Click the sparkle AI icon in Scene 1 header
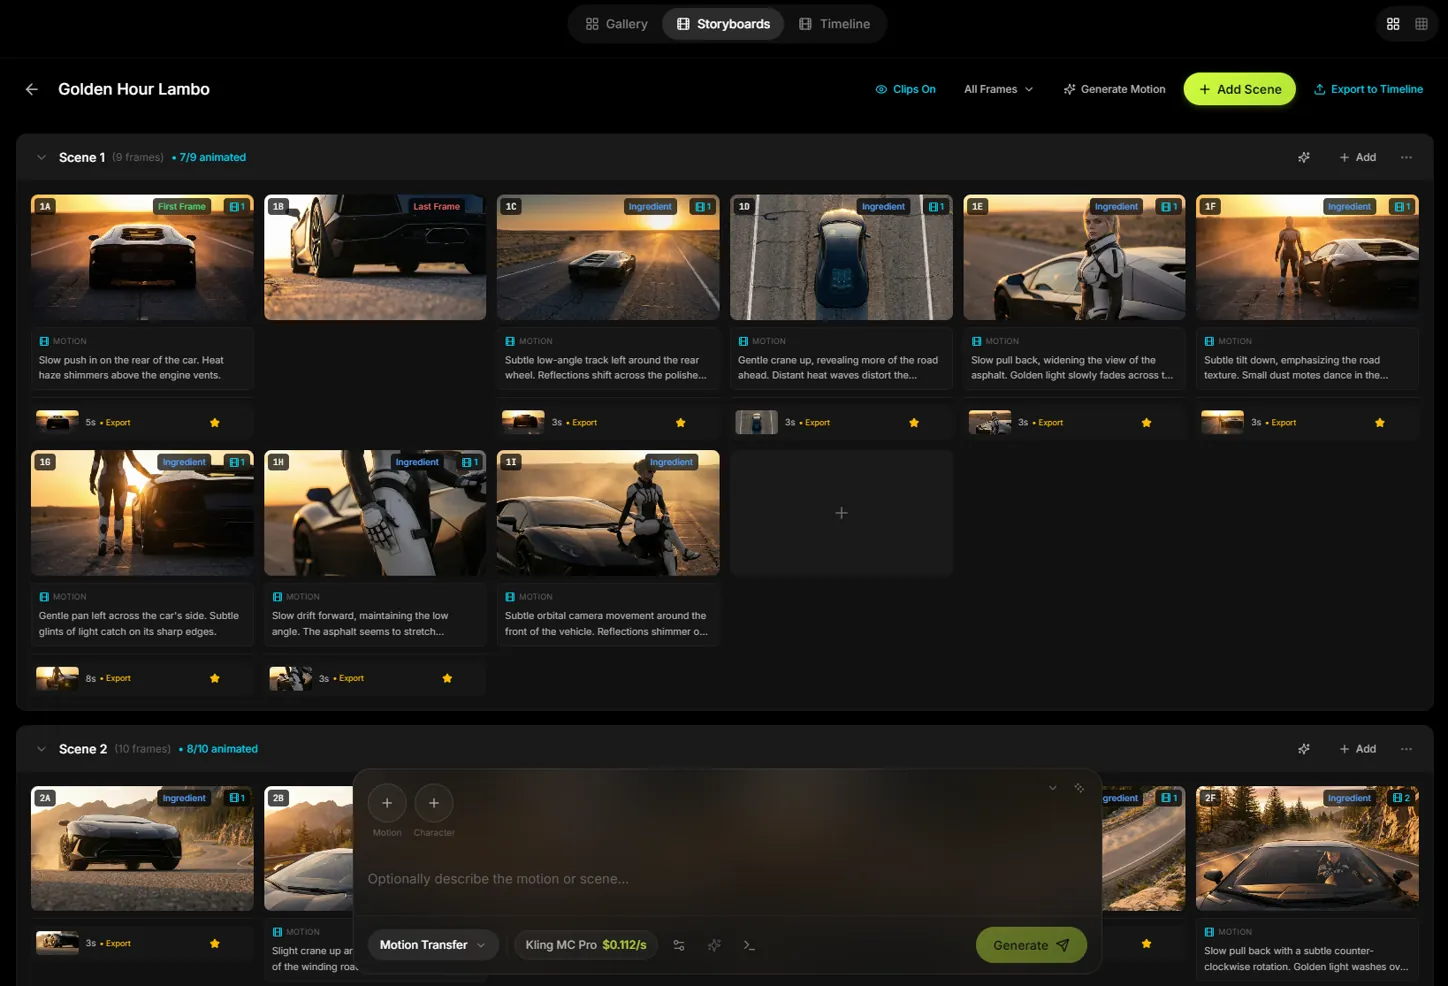The width and height of the screenshot is (1448, 986). click(x=1304, y=157)
